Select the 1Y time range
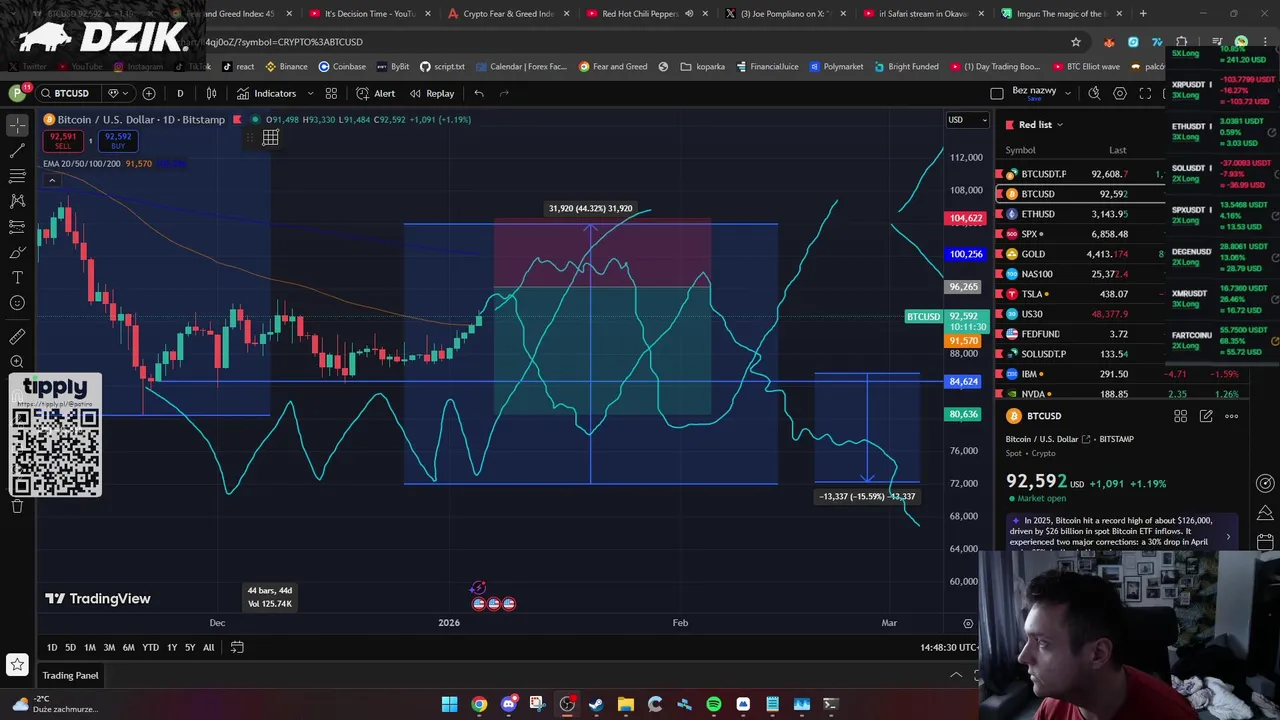Screen dimensions: 1280x720 [172, 647]
